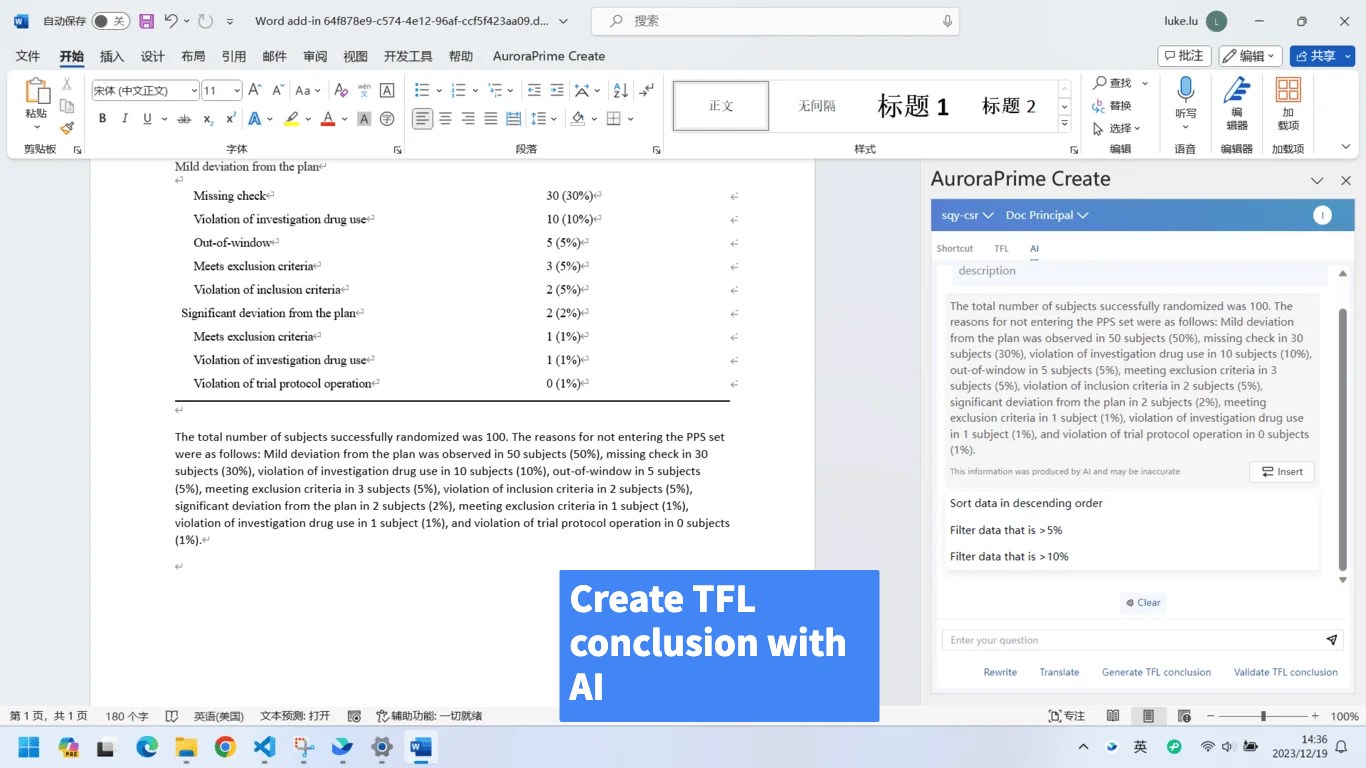Clear all formatting with the eraser A icon
This screenshot has height=768, width=1366.
click(x=341, y=90)
